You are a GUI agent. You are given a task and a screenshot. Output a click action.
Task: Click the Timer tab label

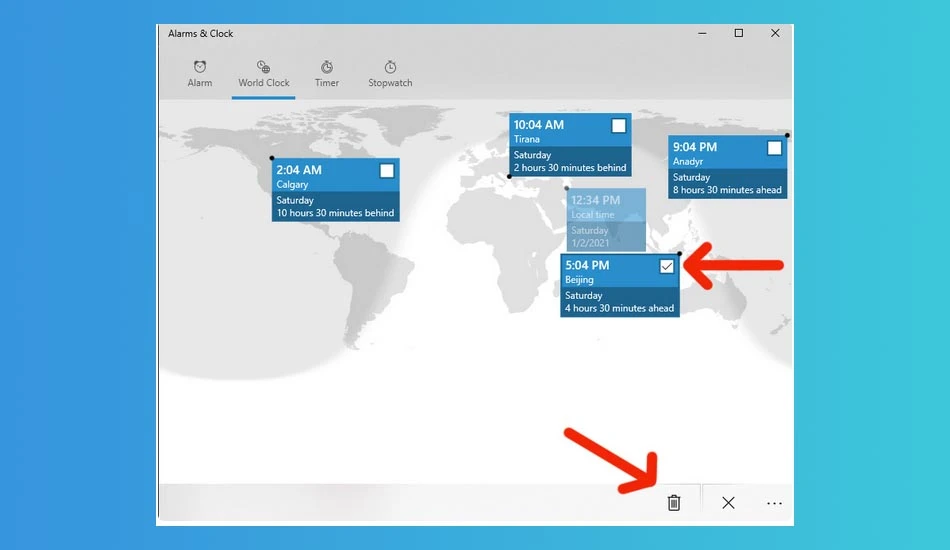327,83
